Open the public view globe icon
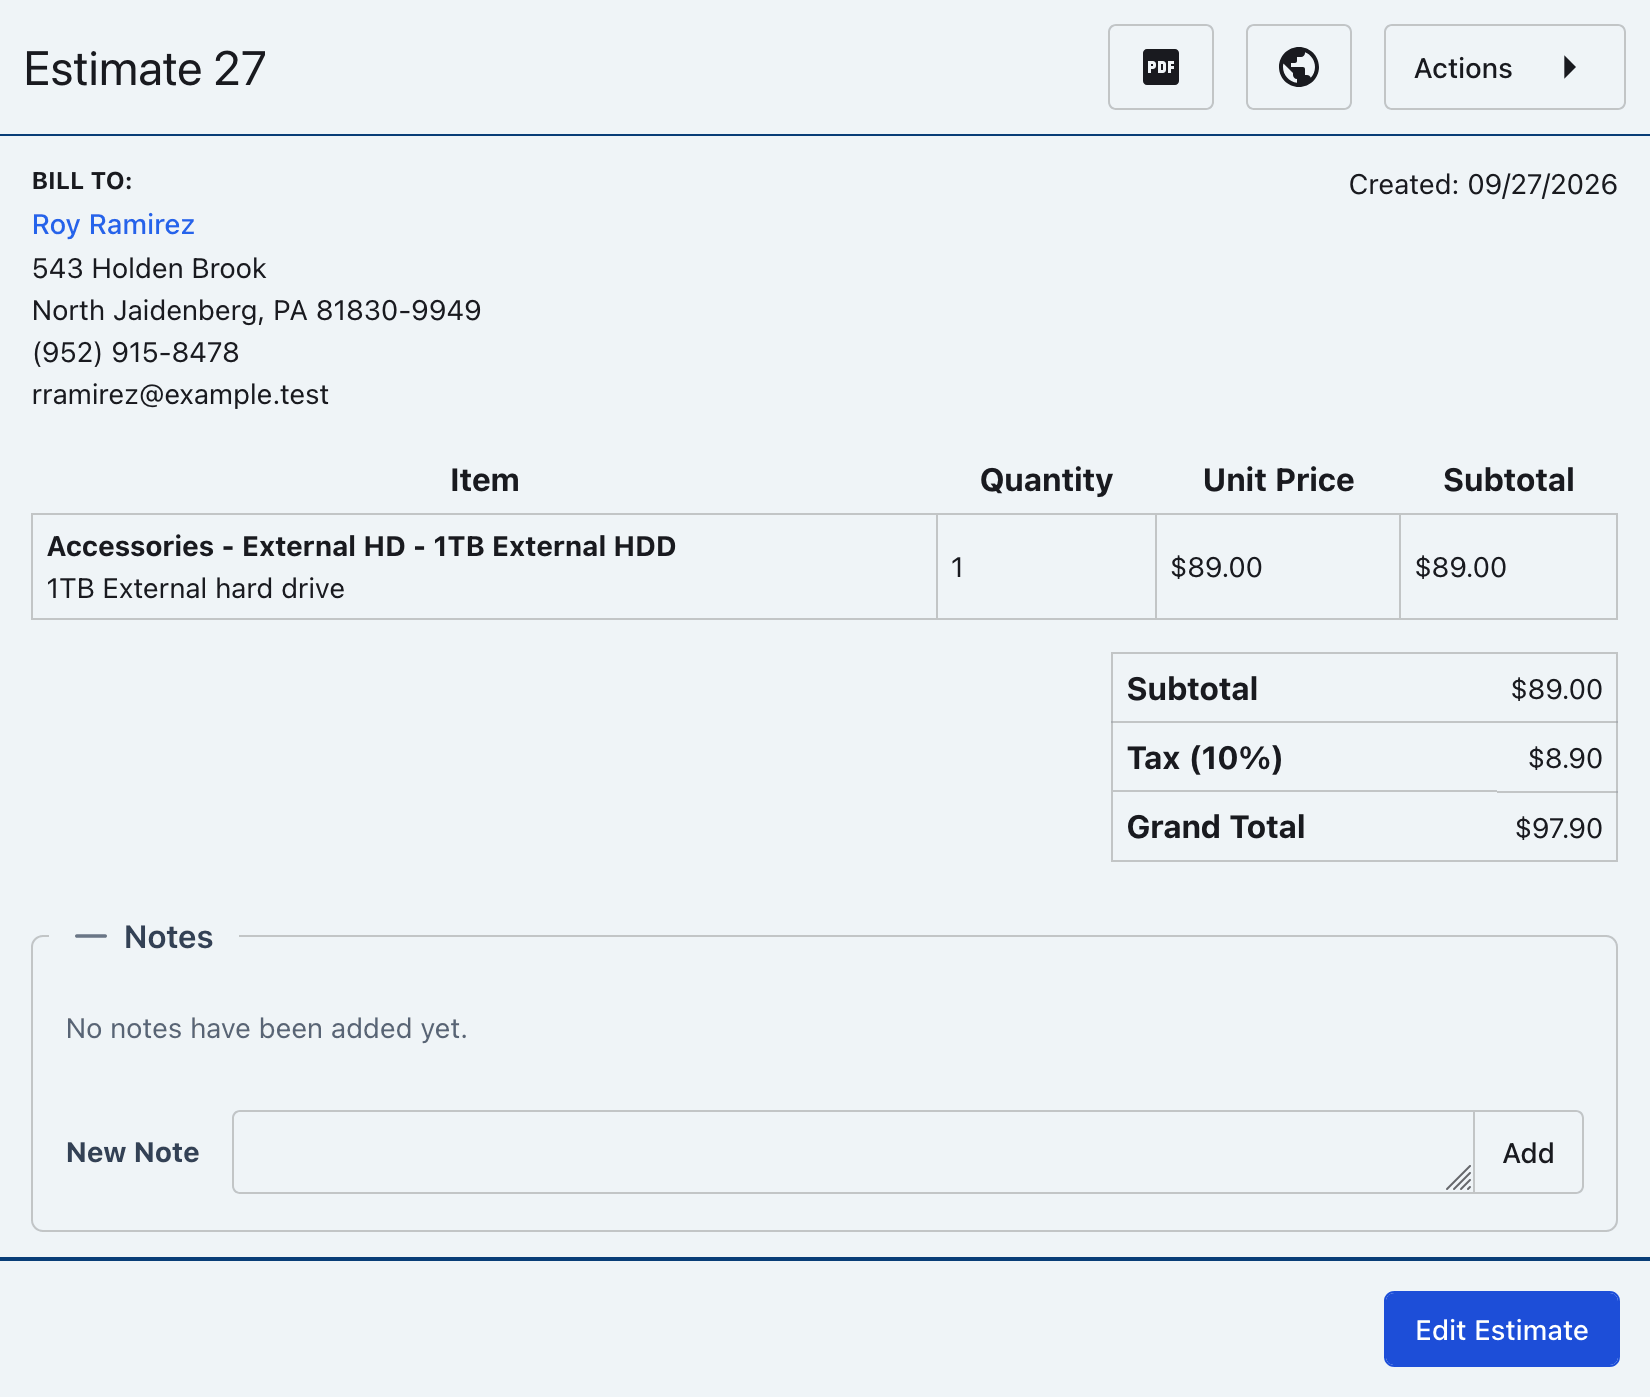Image resolution: width=1650 pixels, height=1398 pixels. pyautogui.click(x=1298, y=67)
